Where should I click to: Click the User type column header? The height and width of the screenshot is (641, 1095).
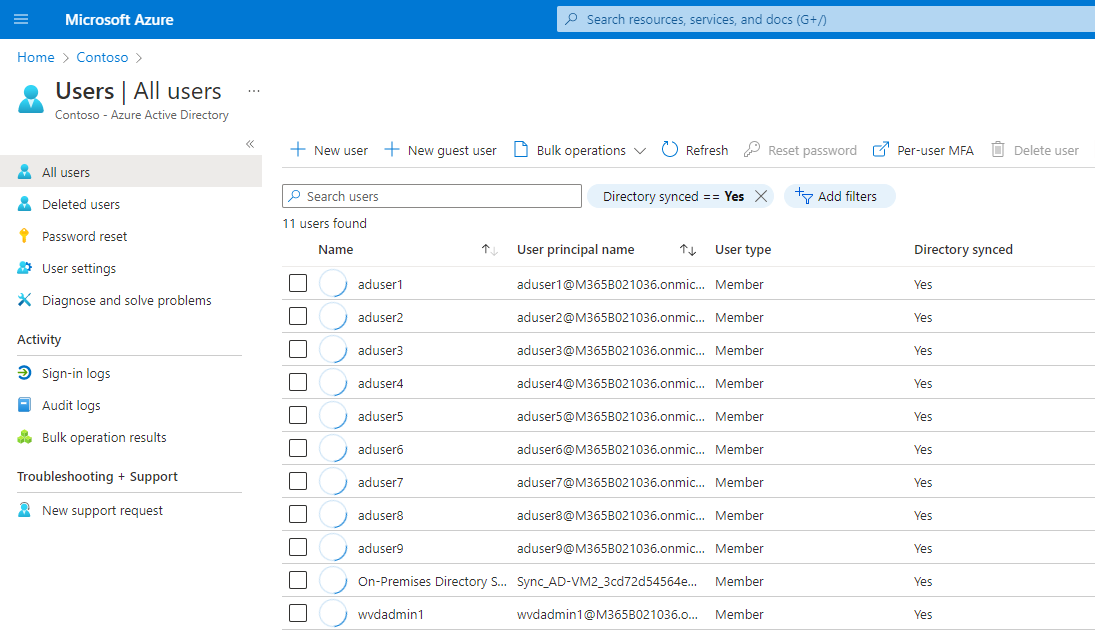pos(743,249)
